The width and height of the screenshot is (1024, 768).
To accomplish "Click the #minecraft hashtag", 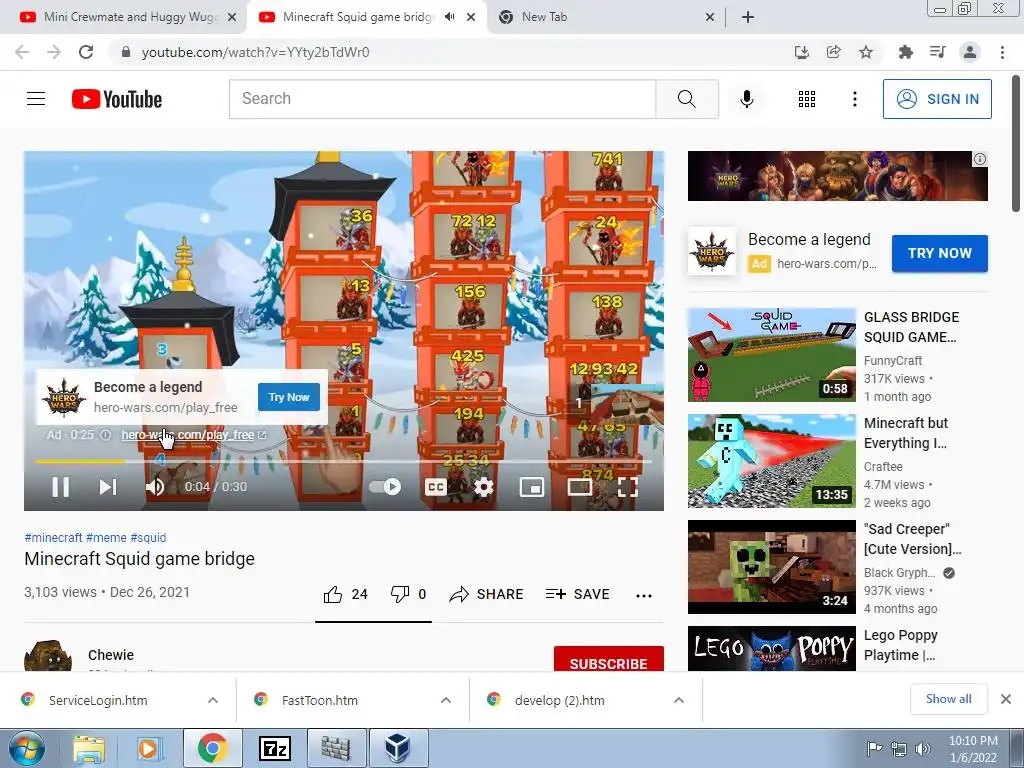I will [53, 537].
